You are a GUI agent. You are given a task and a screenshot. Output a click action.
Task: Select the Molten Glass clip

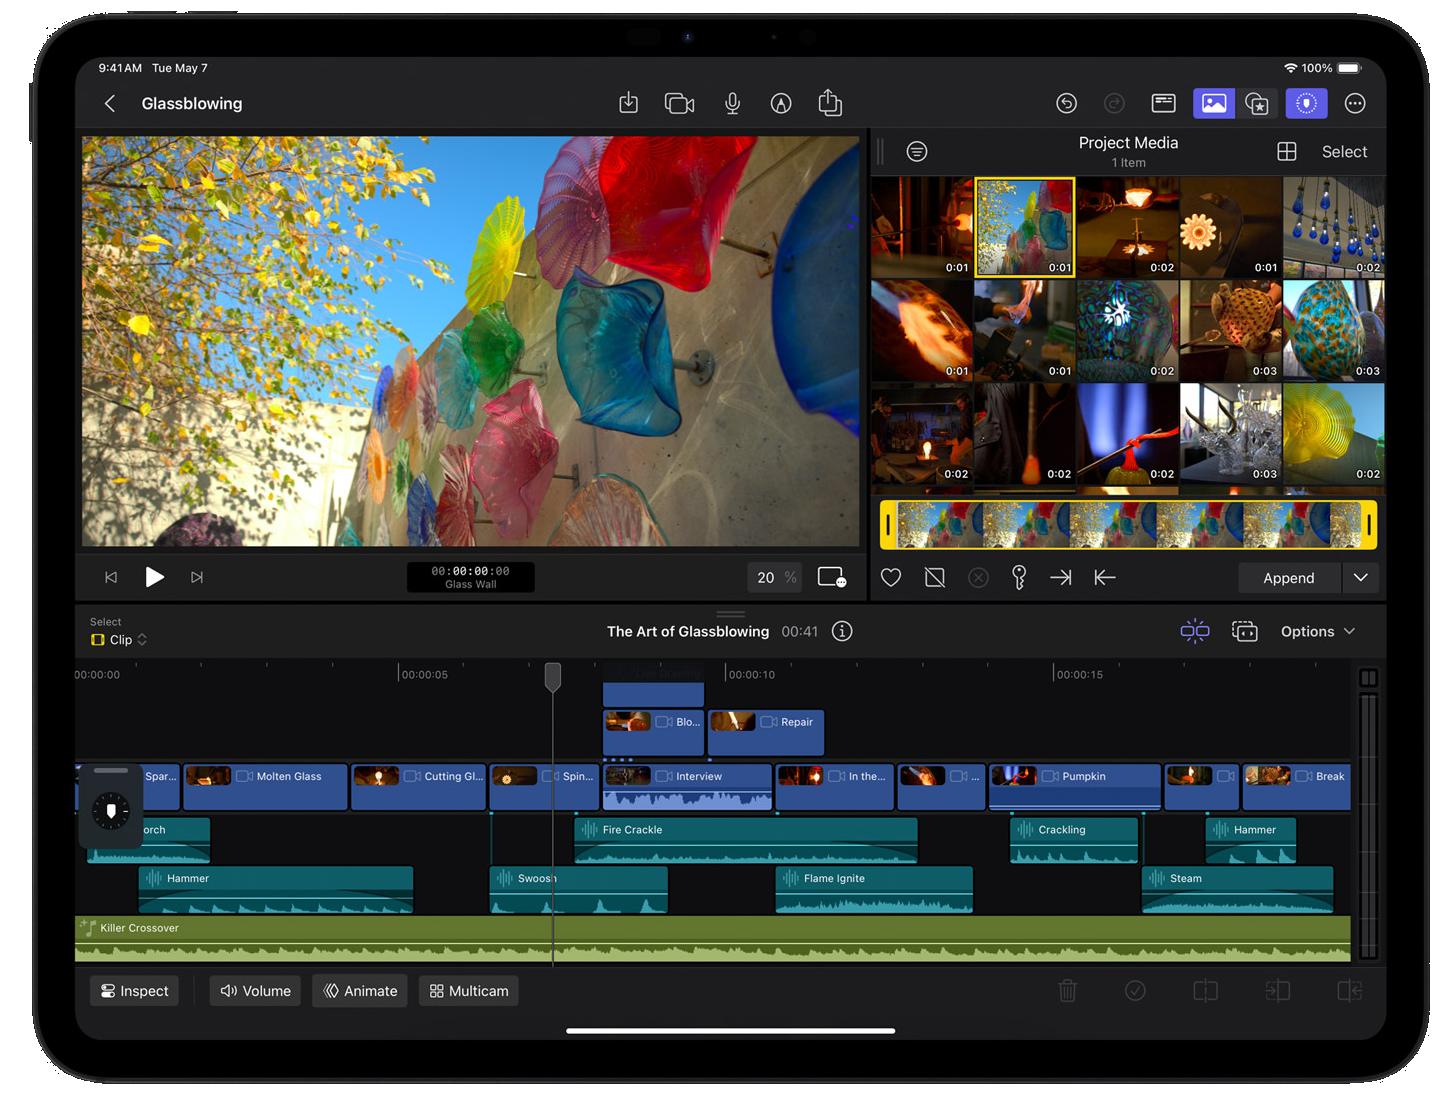click(x=266, y=787)
